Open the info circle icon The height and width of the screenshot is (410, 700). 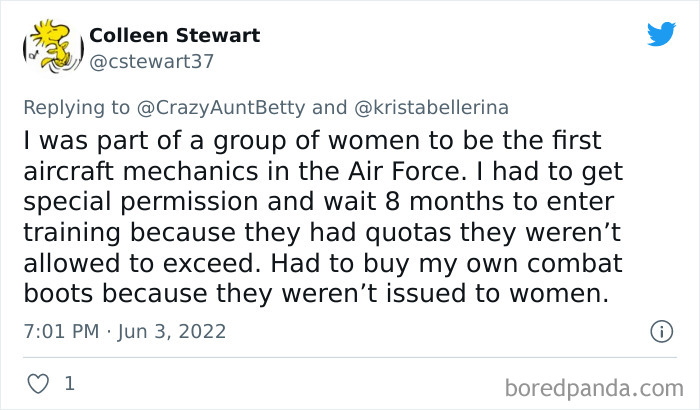tap(660, 330)
